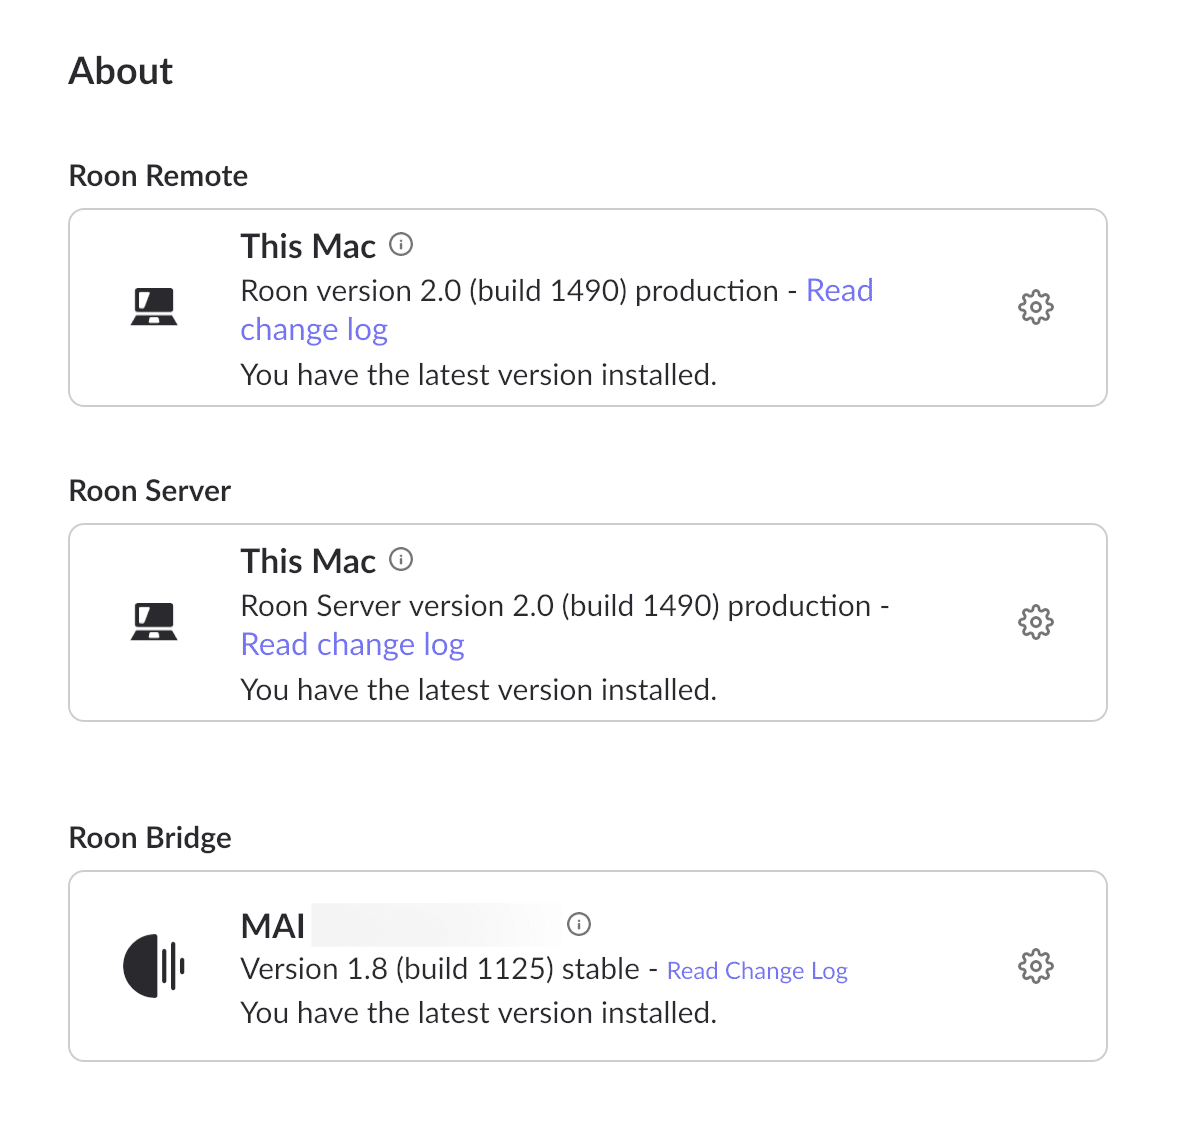
Task: Select the Roon Remote section heading
Action: click(x=157, y=175)
